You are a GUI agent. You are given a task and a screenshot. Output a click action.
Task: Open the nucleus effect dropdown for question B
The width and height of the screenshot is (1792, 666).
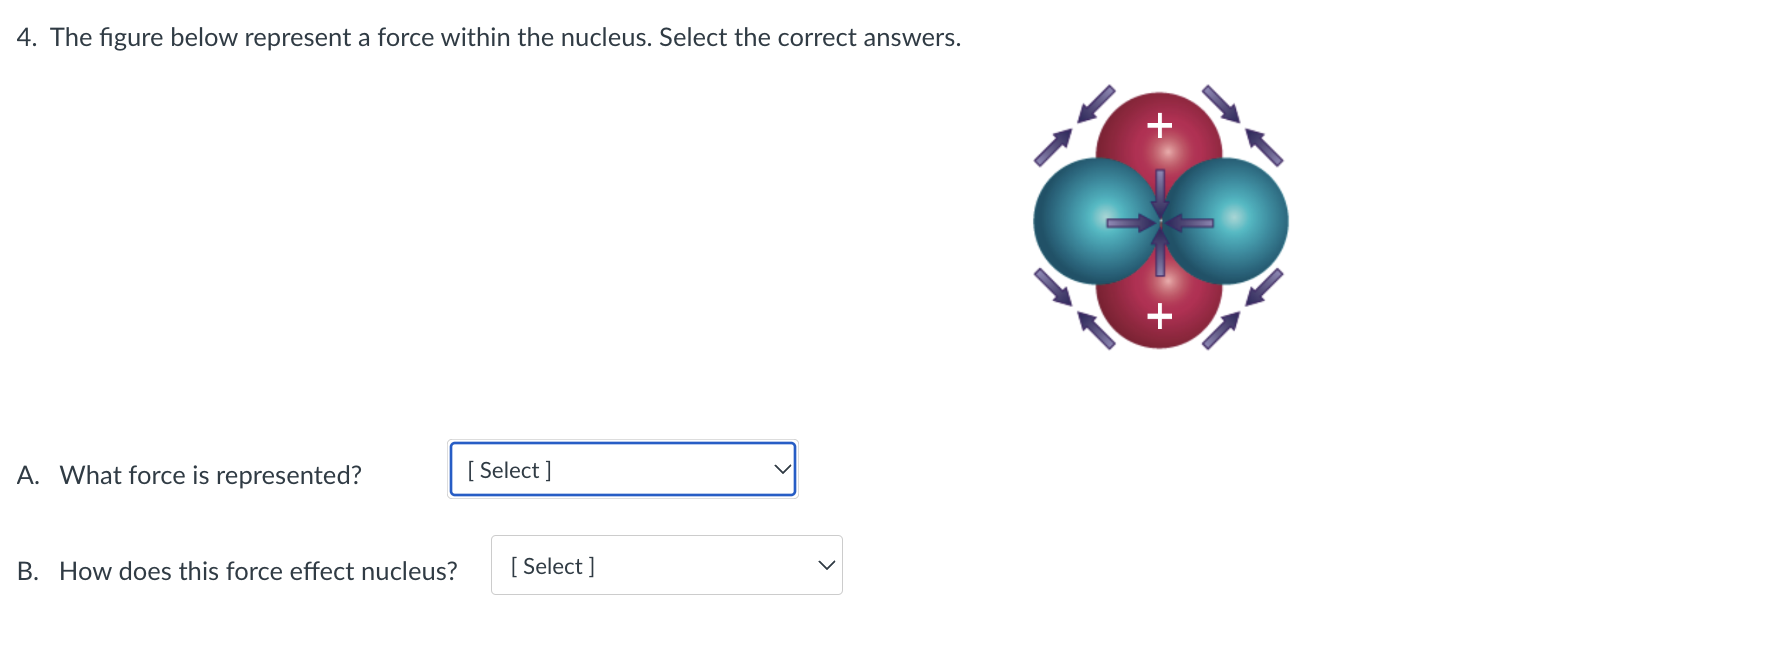pos(666,564)
